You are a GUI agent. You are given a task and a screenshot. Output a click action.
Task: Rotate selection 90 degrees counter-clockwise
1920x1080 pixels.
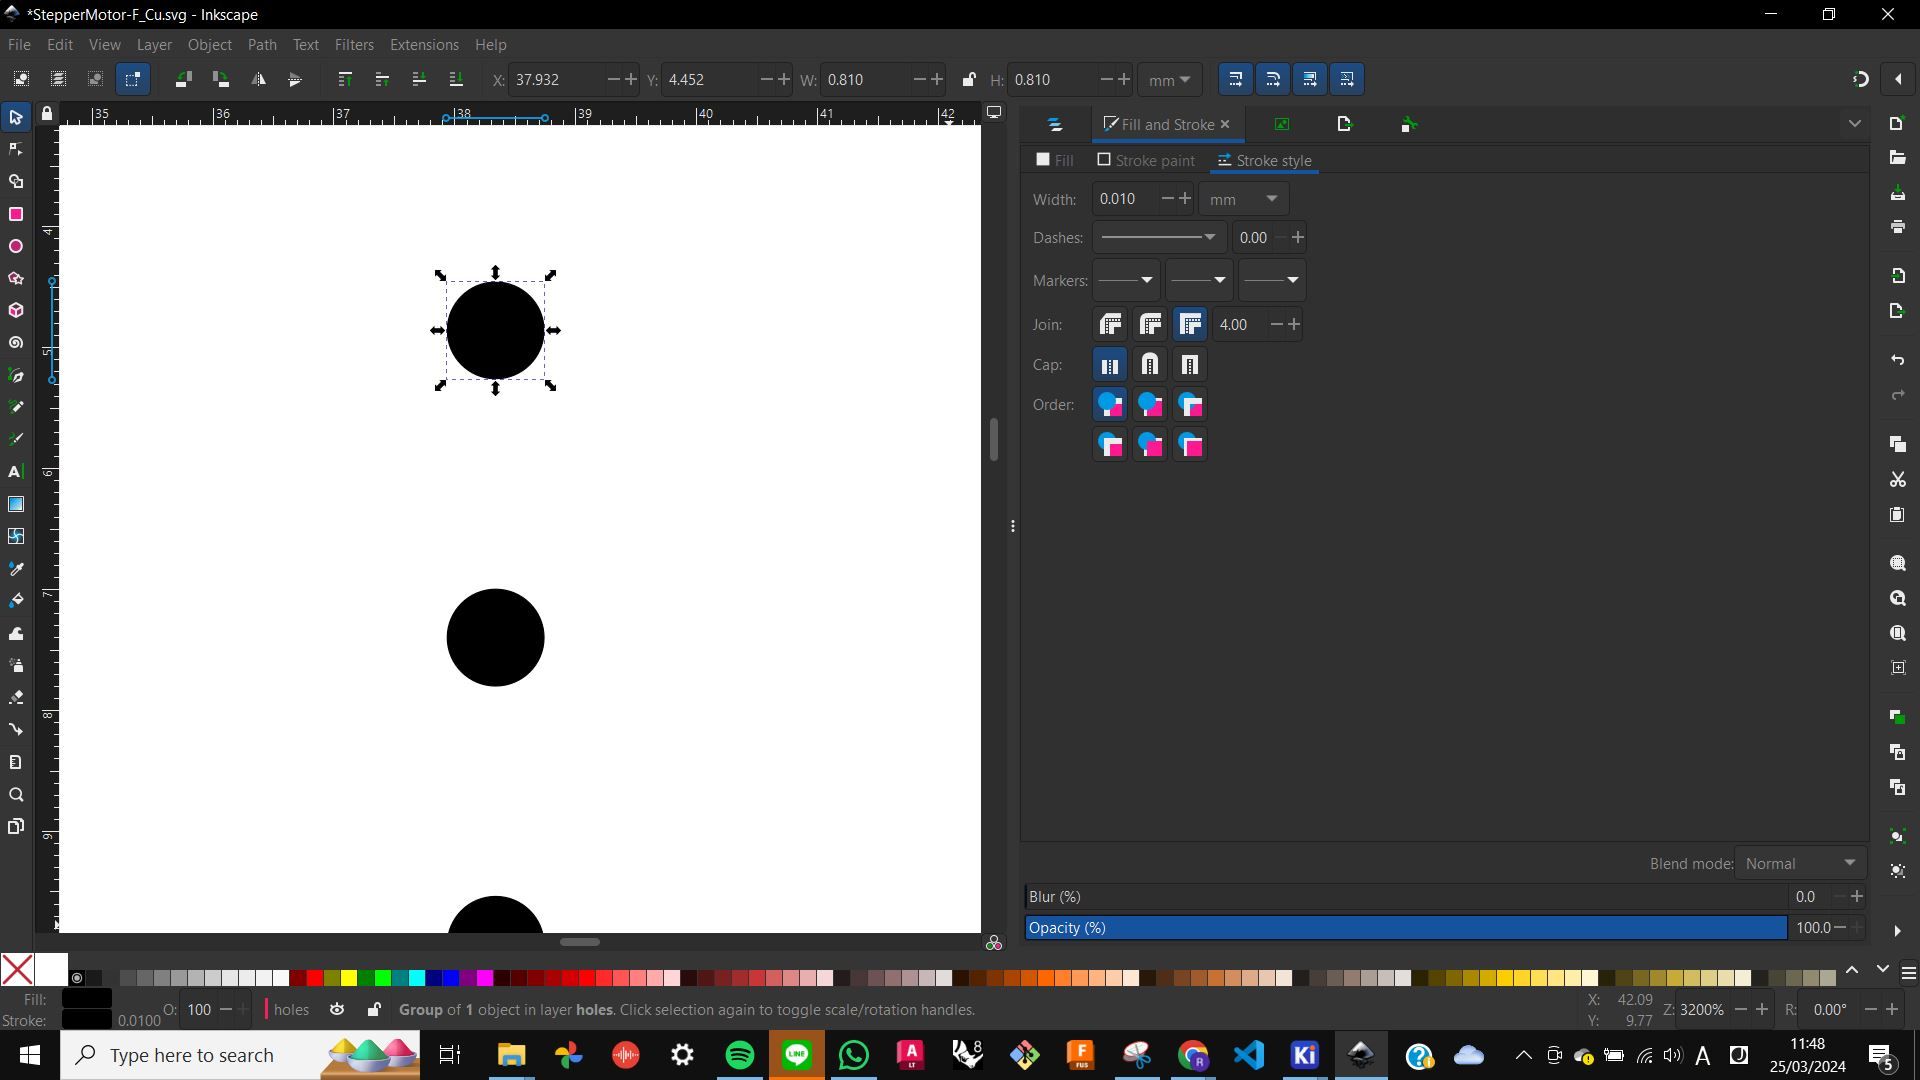183,79
